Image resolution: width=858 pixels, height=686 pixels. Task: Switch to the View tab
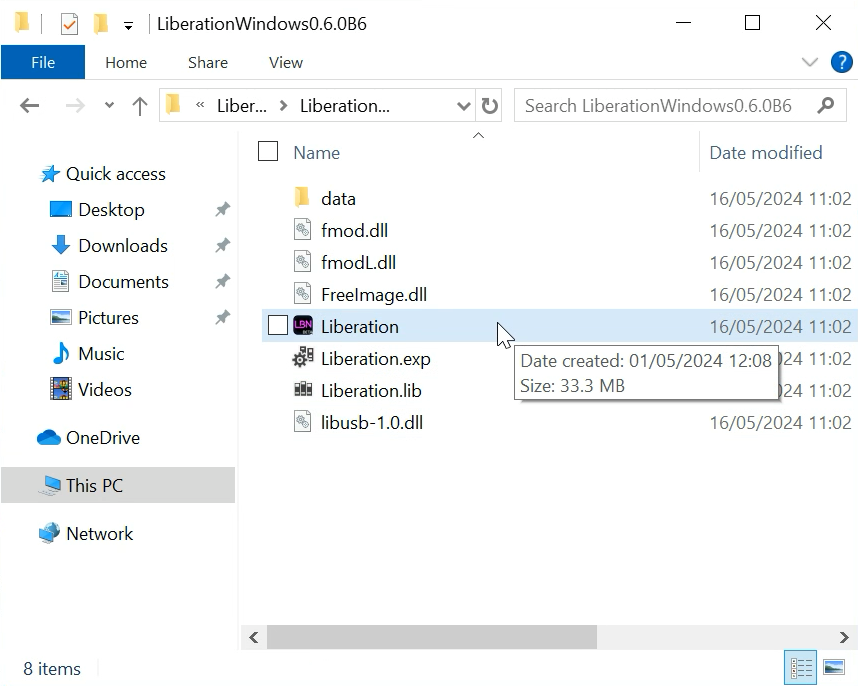point(285,62)
